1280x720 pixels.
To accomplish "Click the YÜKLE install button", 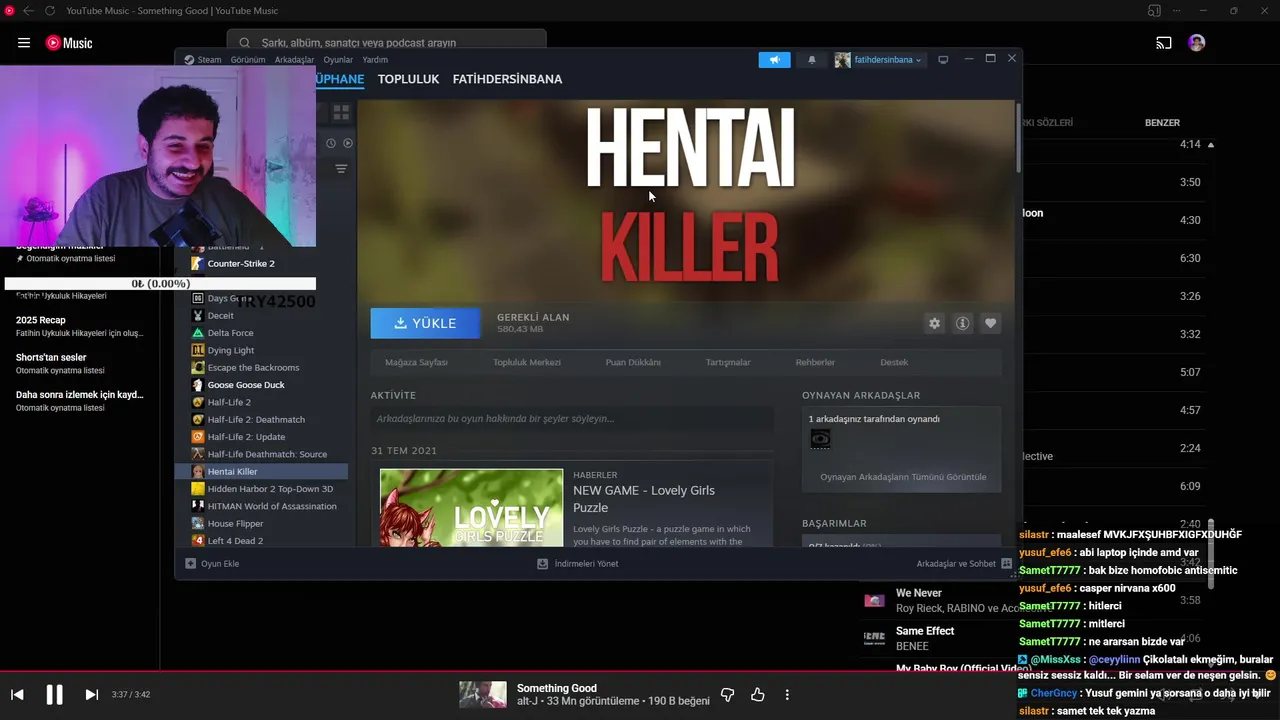I will [425, 323].
